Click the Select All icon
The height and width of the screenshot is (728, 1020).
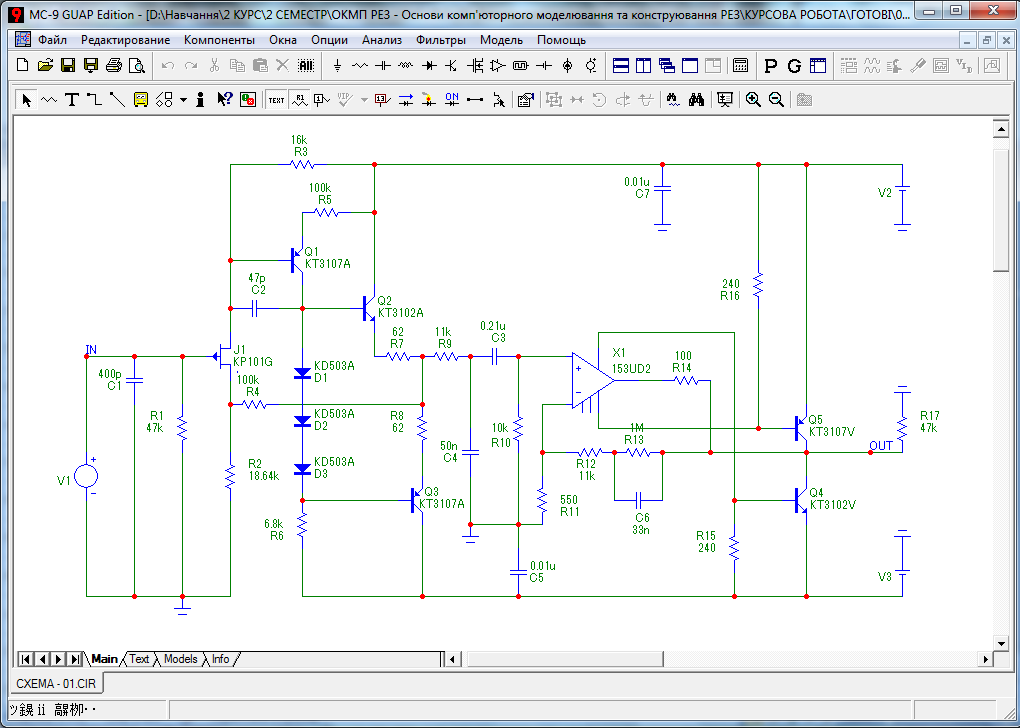(x=306, y=65)
